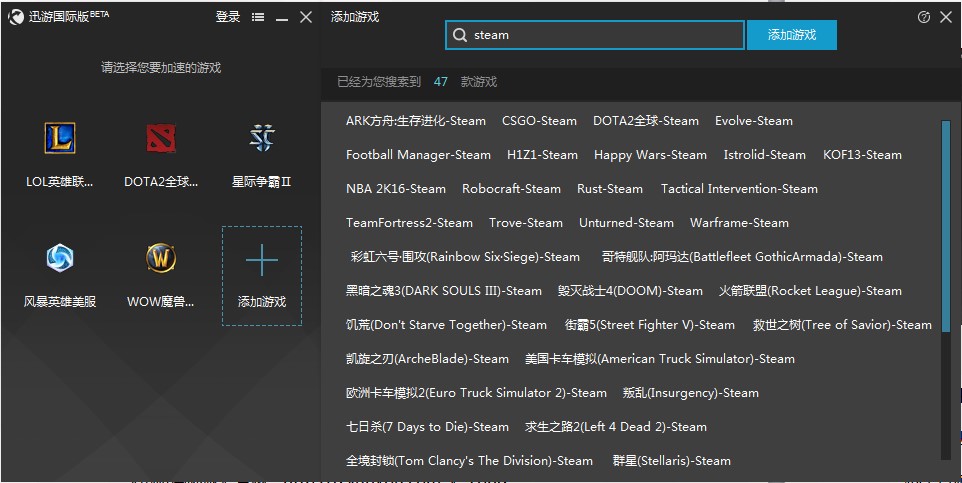This screenshot has height=483, width=962.
Task: Pick 欧洲卡车模拟2(Euro Truck Simulator 2)-Steam
Action: pyautogui.click(x=476, y=393)
